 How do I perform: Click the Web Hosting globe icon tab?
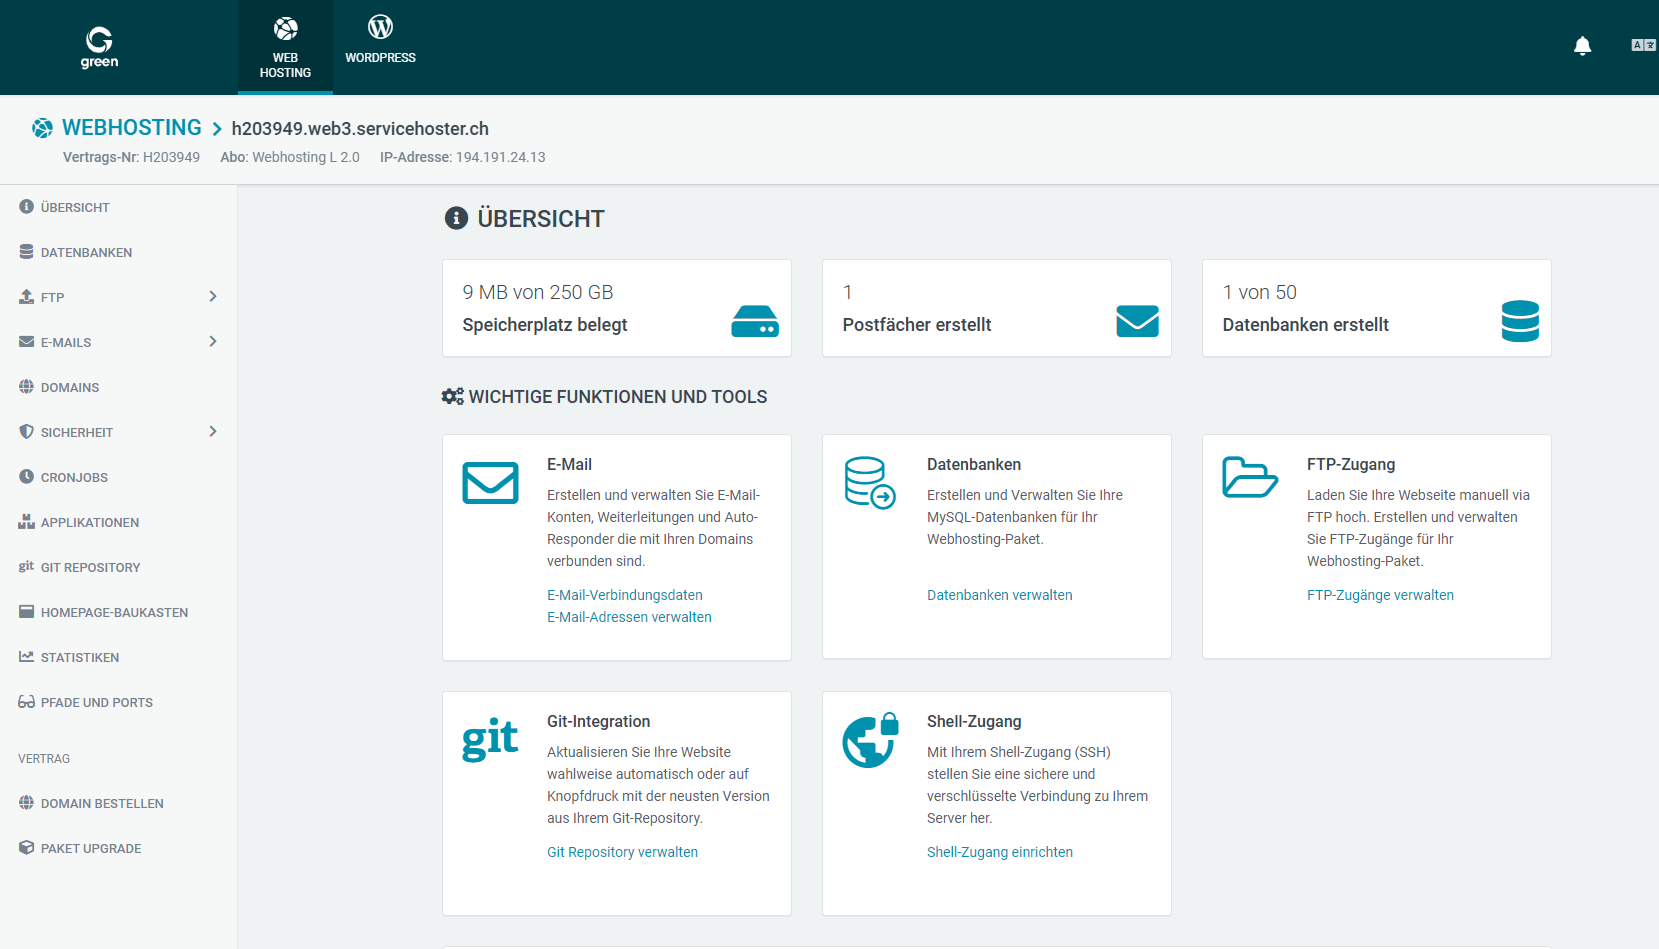coord(285,47)
